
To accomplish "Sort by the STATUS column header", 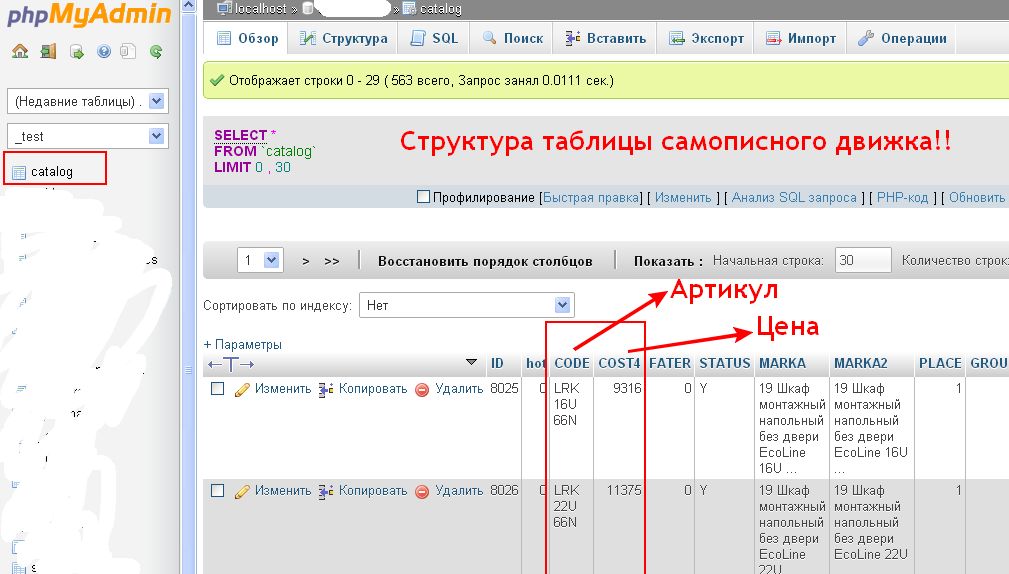I will (725, 364).
